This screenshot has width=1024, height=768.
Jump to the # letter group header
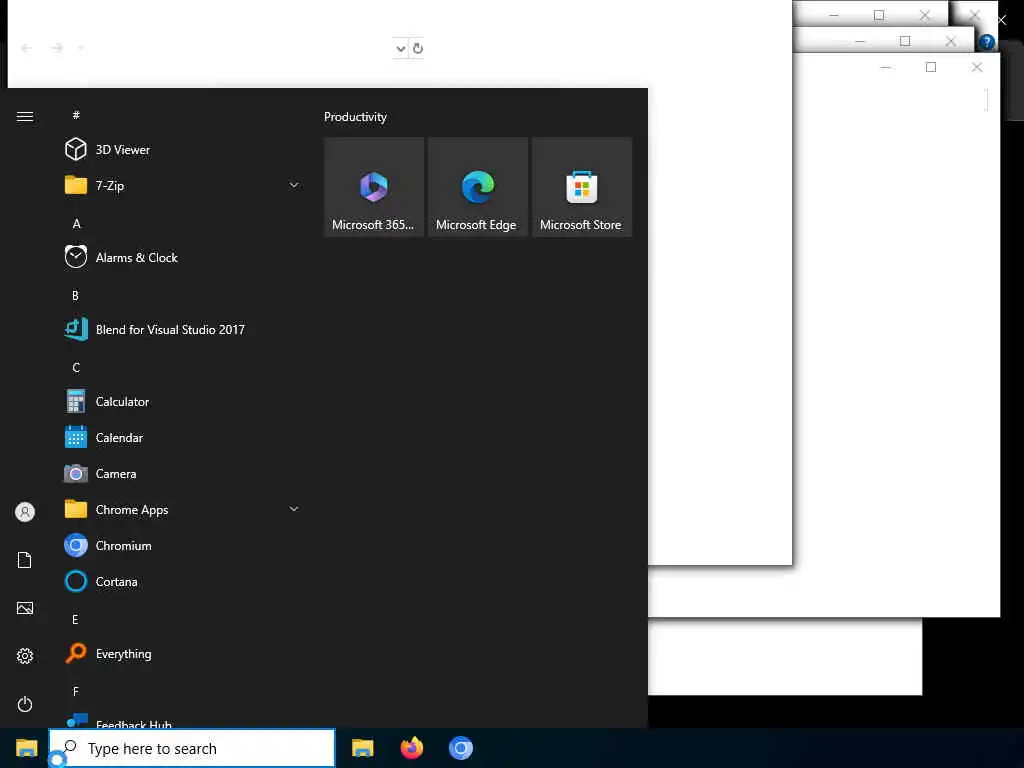click(x=76, y=115)
